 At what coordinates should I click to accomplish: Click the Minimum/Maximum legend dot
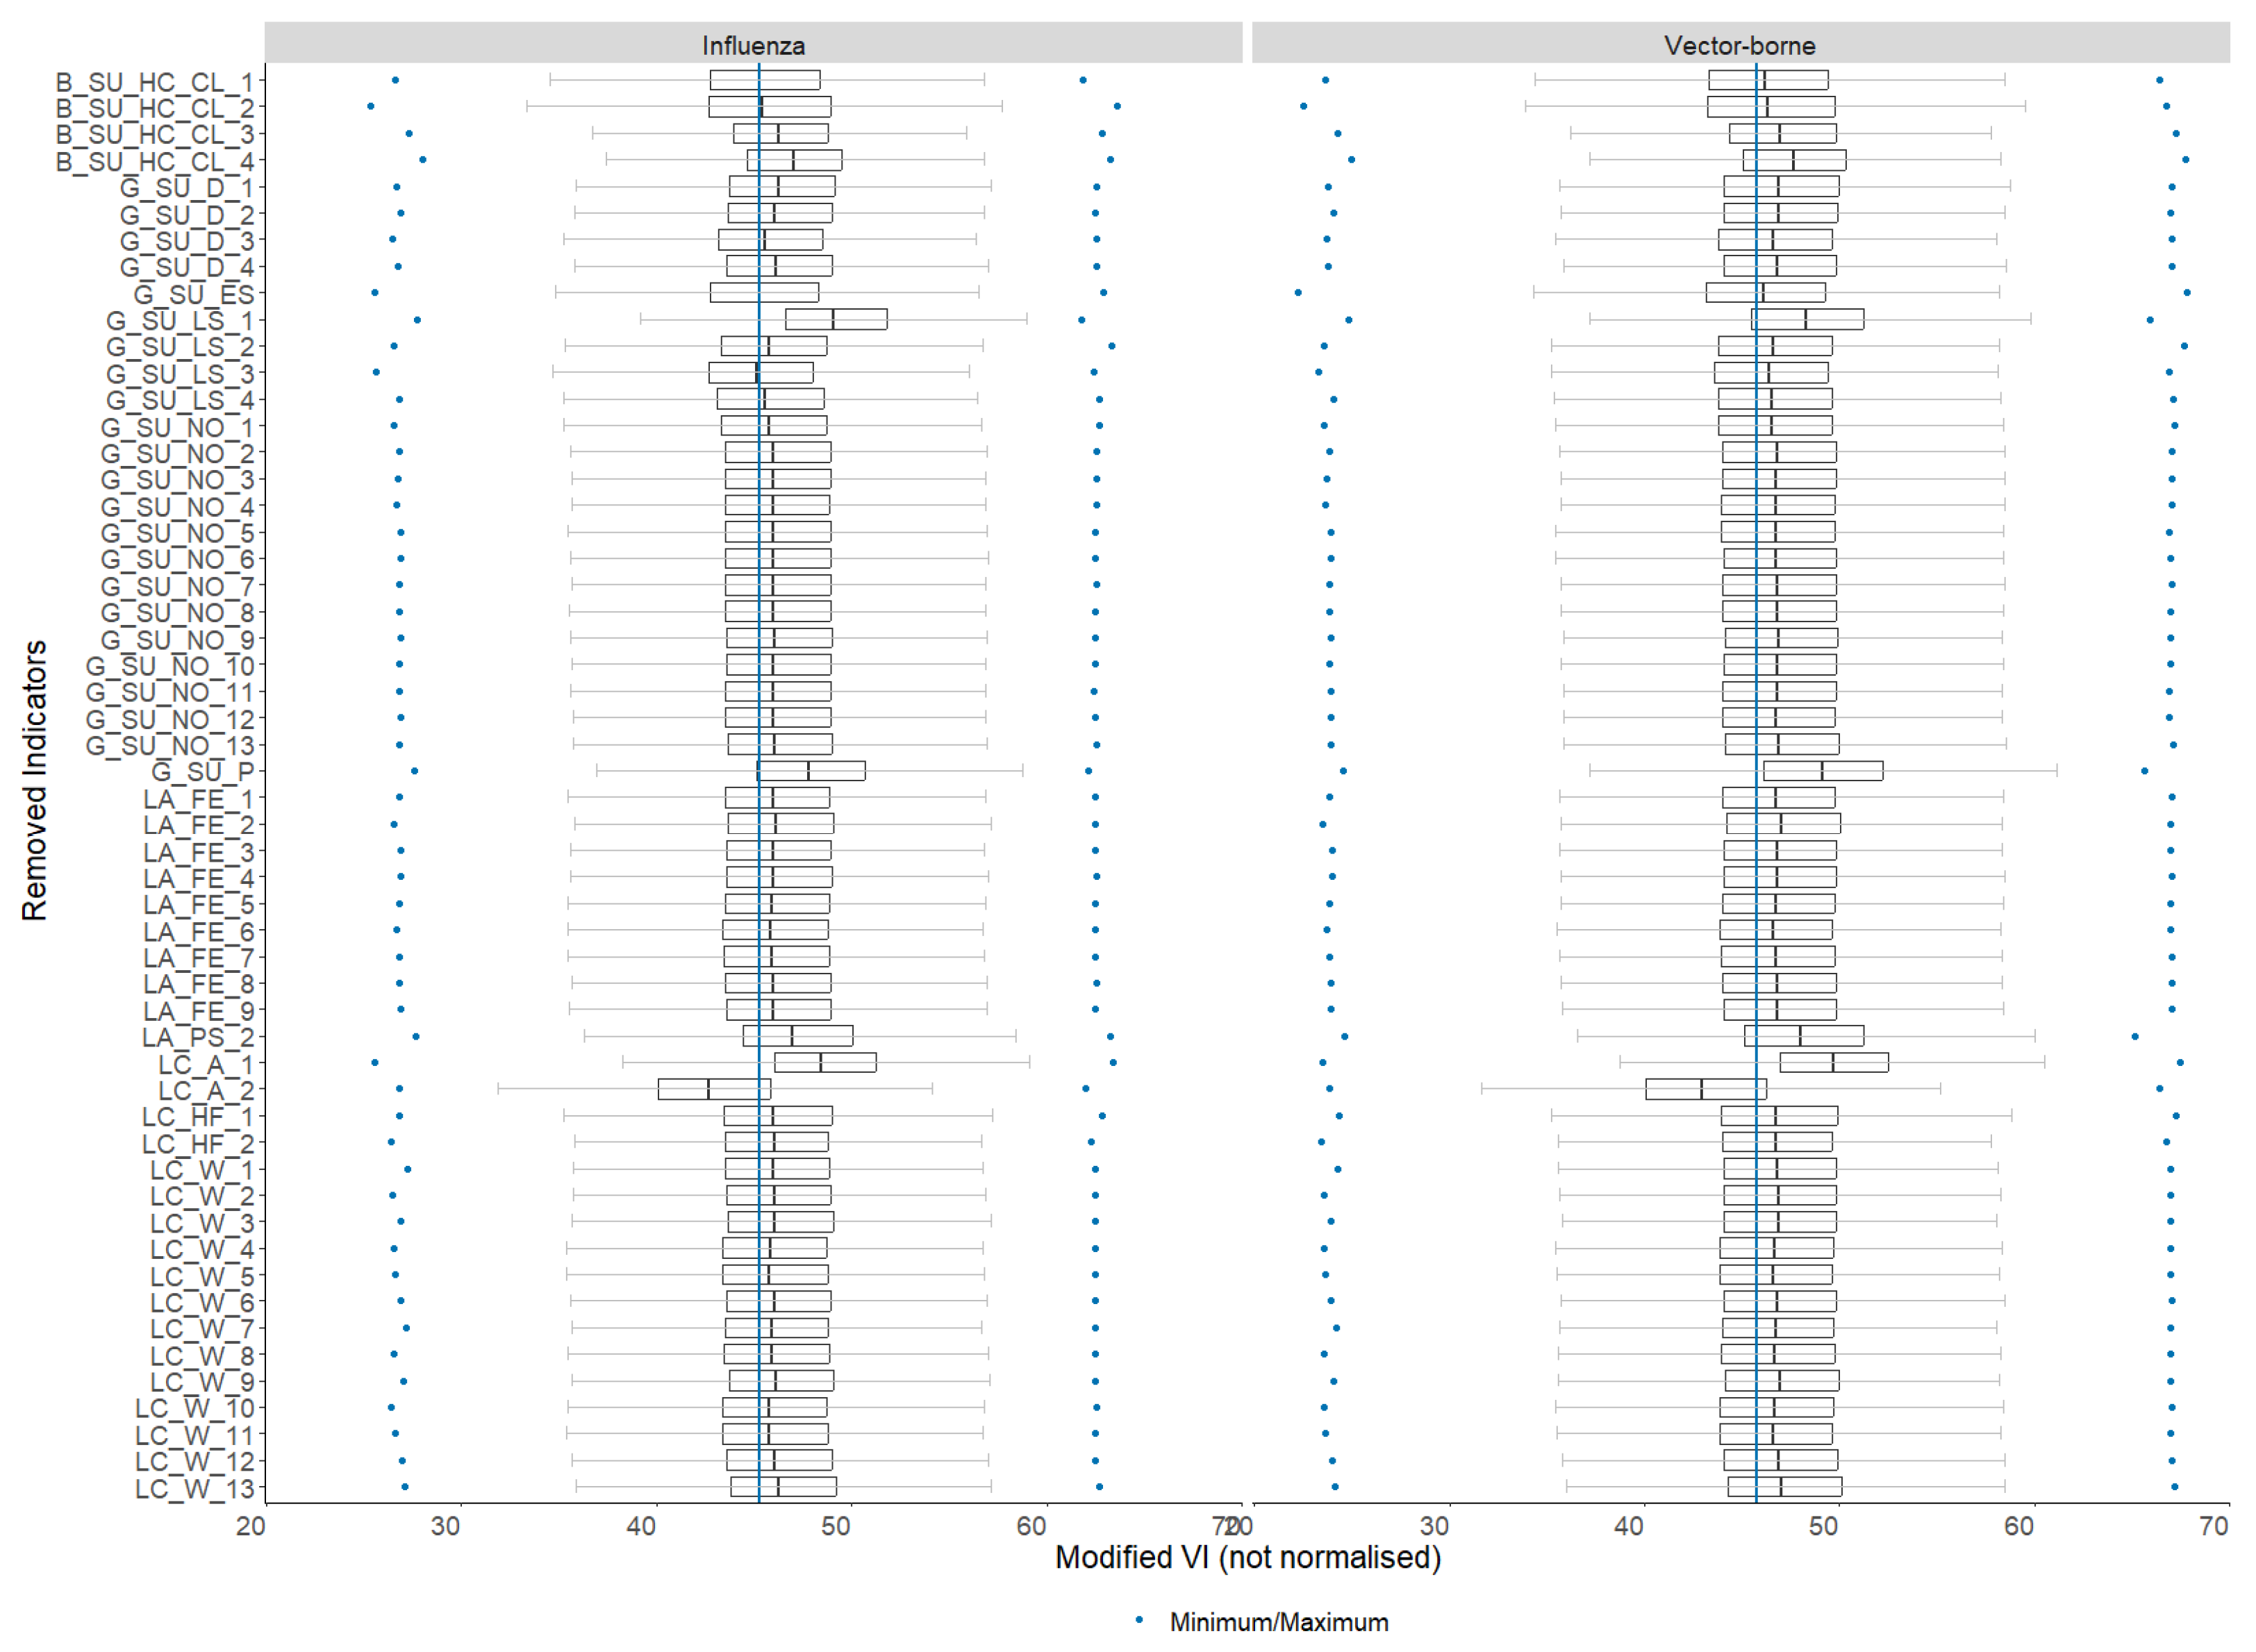[1139, 1619]
